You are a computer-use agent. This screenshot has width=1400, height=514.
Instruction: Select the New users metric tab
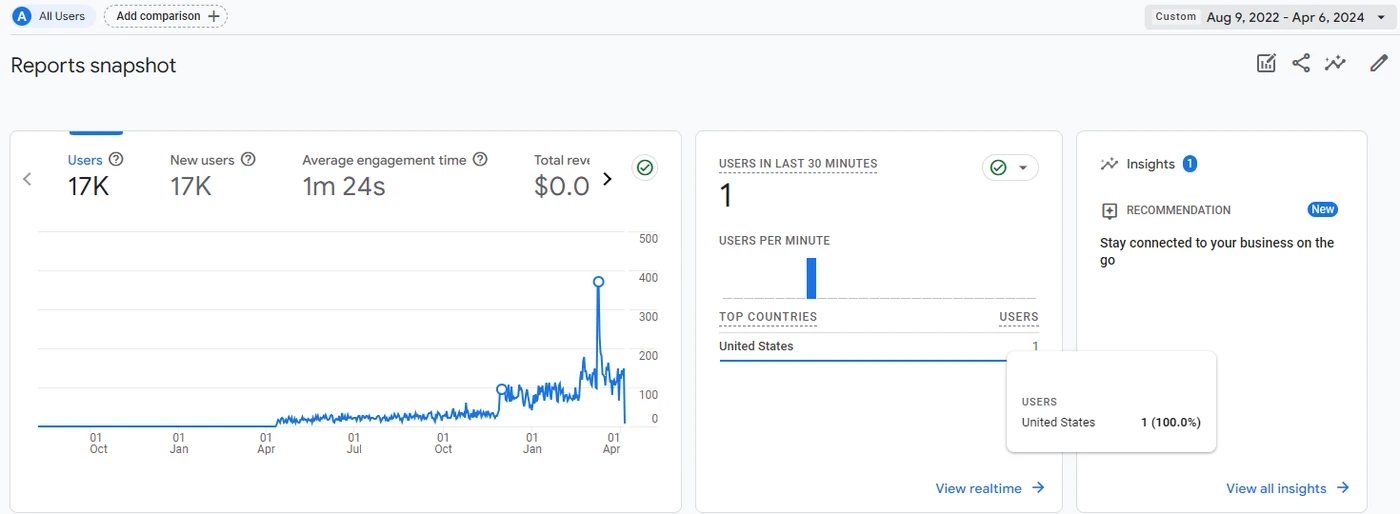pyautogui.click(x=212, y=173)
